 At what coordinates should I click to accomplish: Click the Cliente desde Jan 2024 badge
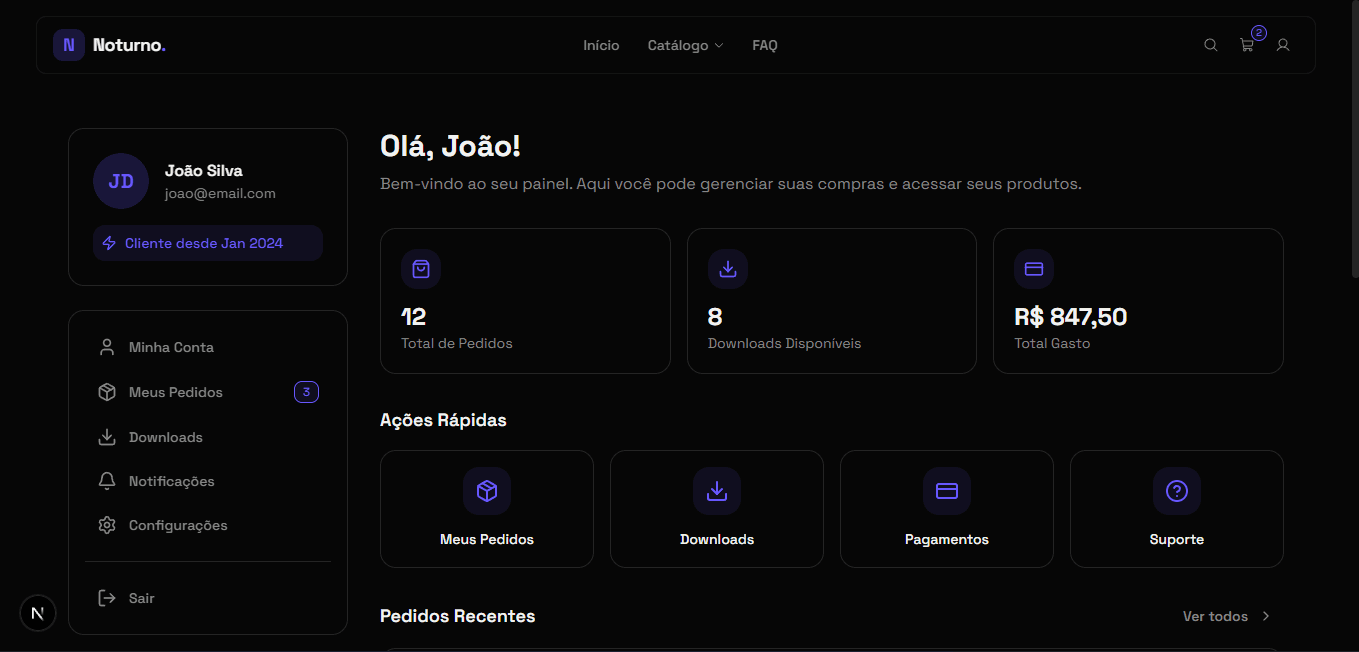(208, 243)
